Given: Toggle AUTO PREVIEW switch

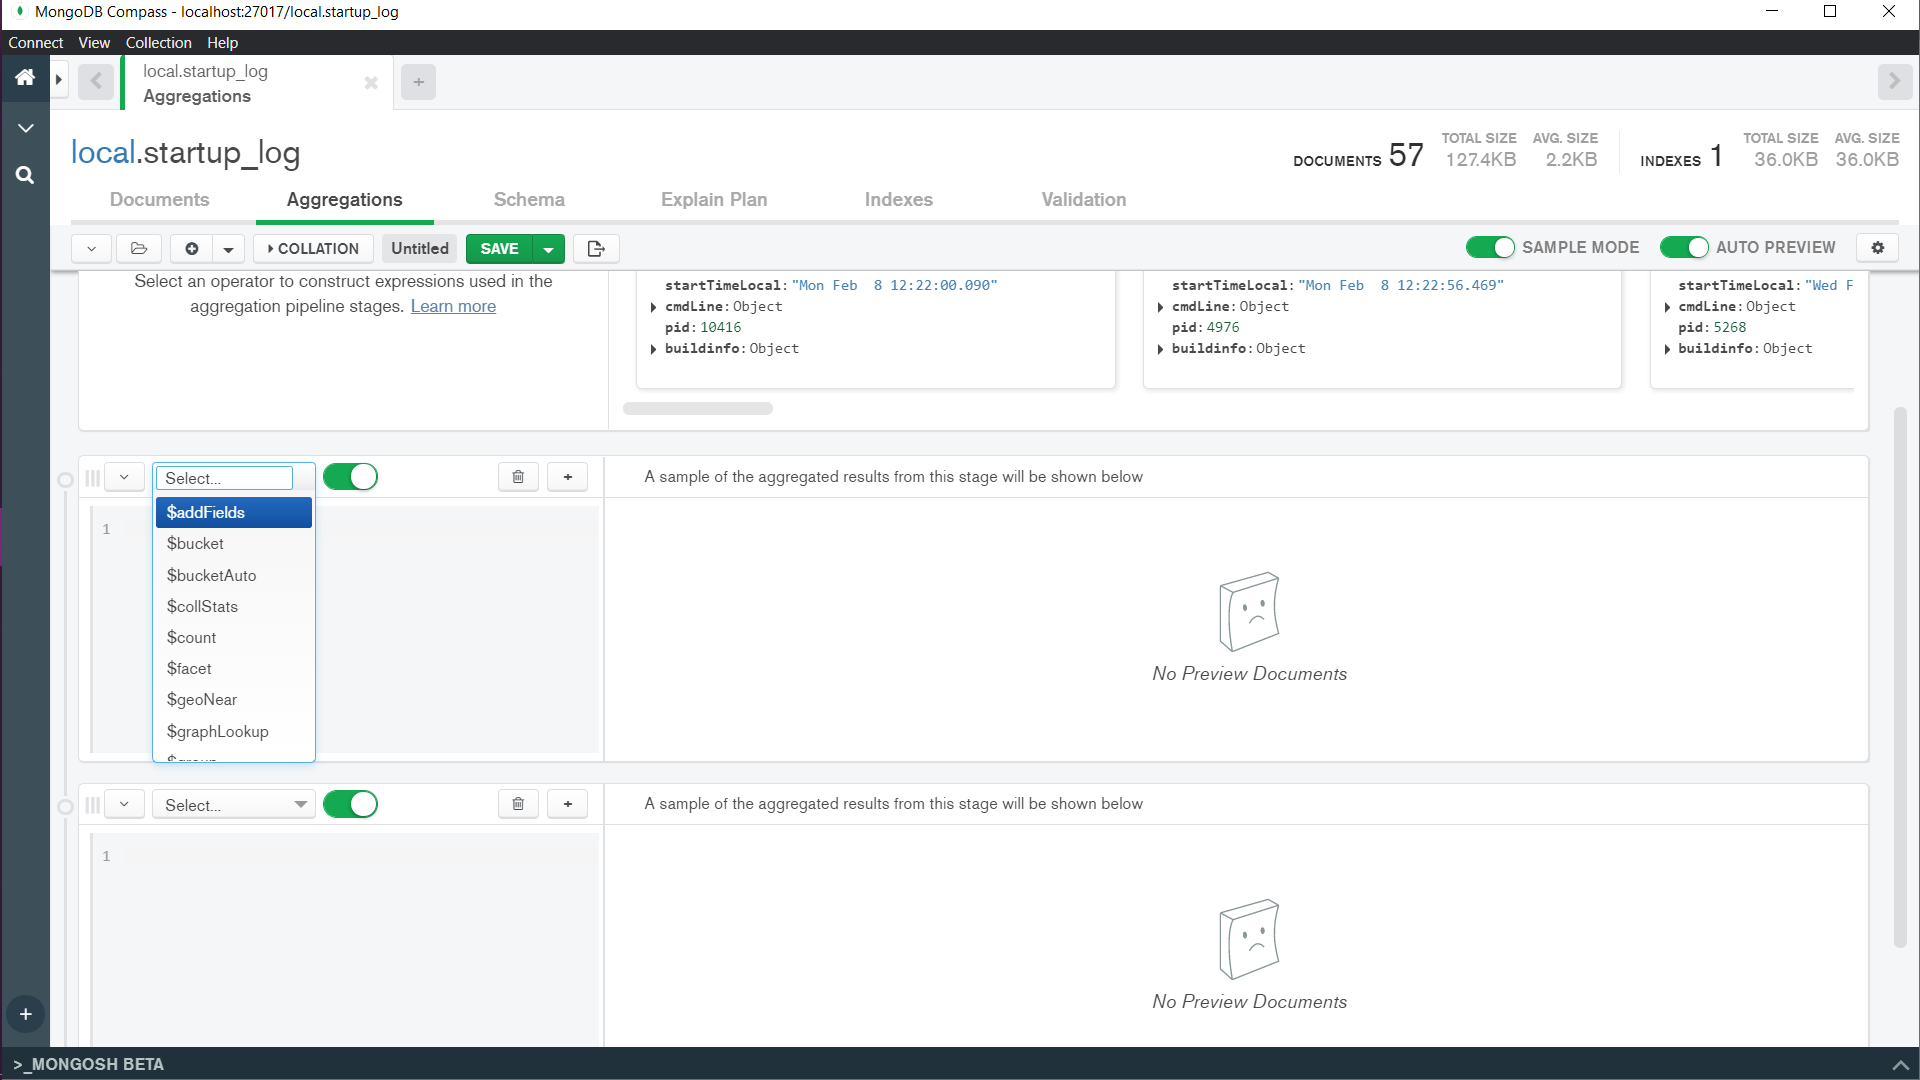Looking at the screenshot, I should coord(1684,247).
